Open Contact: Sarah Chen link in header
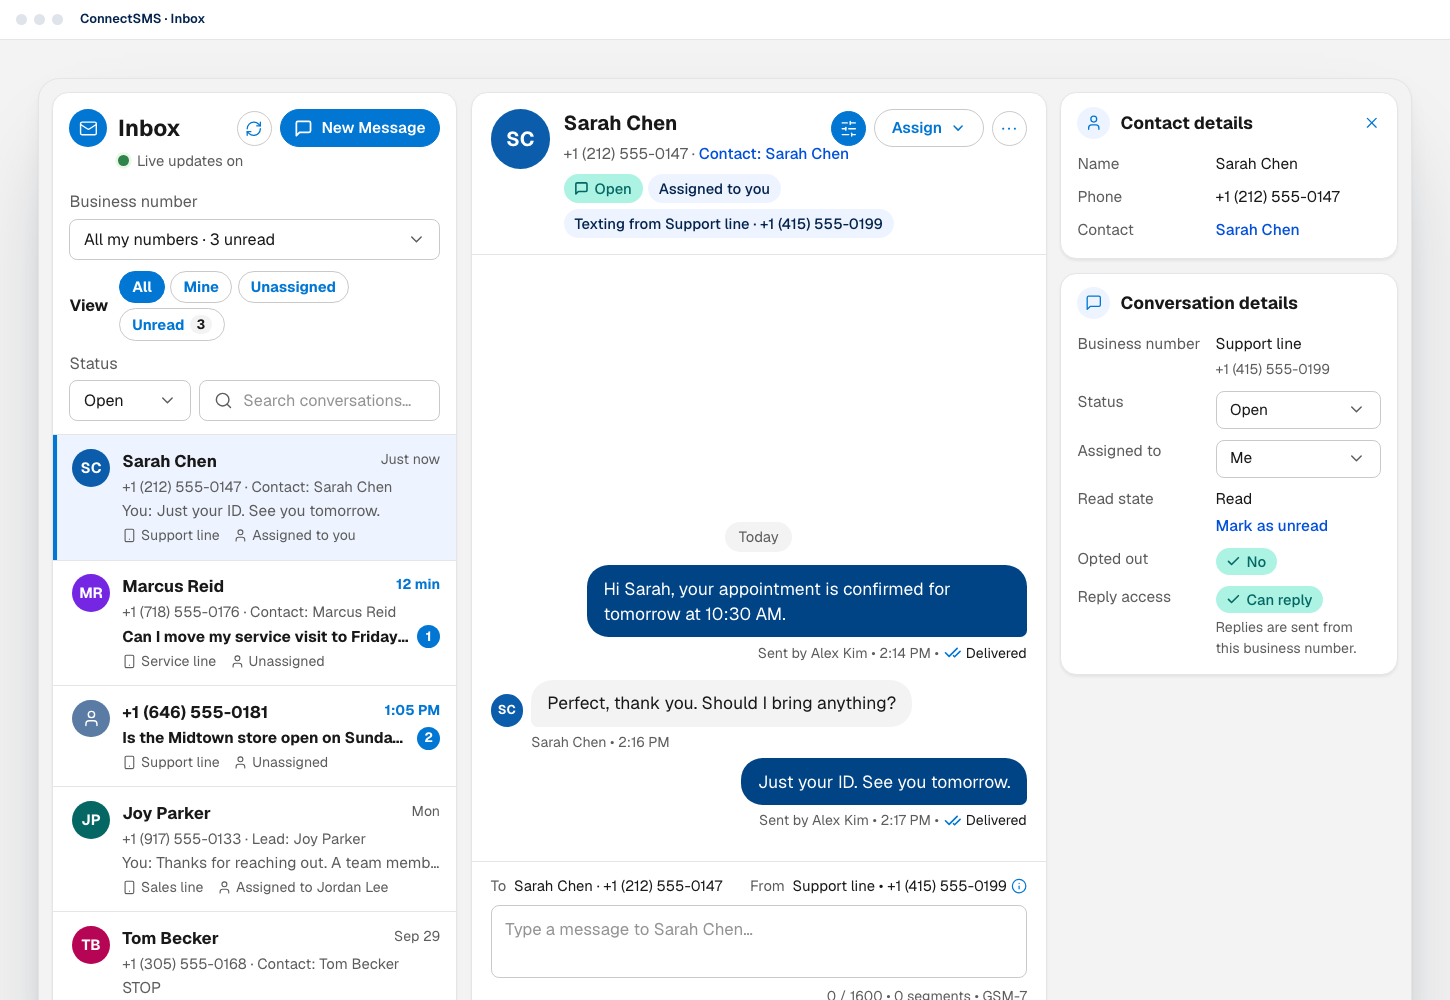 pos(773,154)
